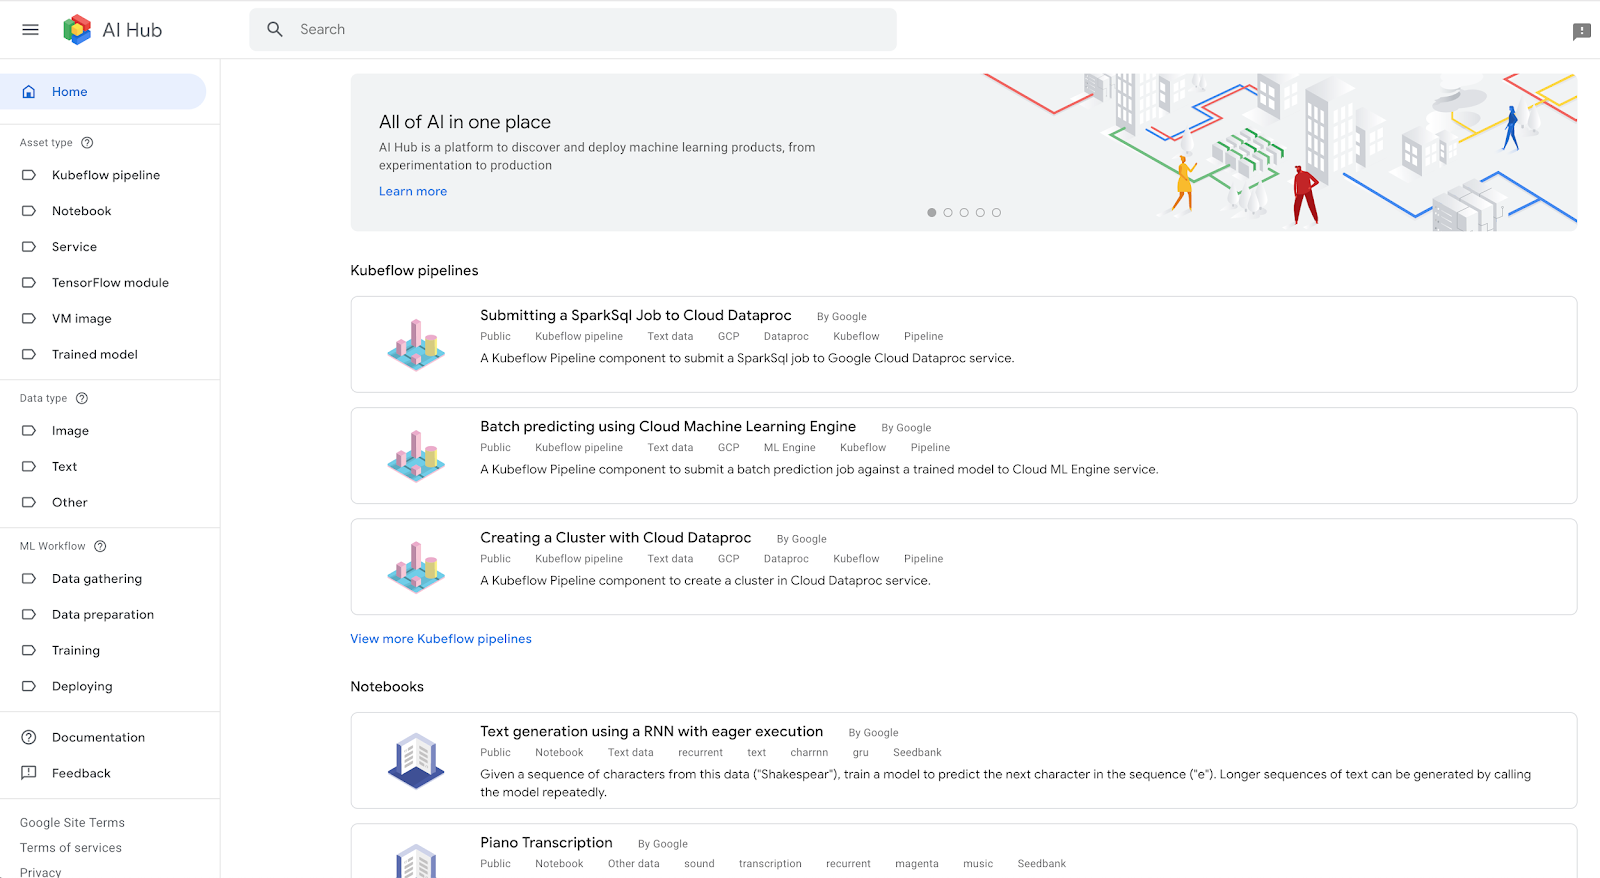The image size is (1600, 878).
Task: Open the feedback icon in top right
Action: click(1581, 32)
